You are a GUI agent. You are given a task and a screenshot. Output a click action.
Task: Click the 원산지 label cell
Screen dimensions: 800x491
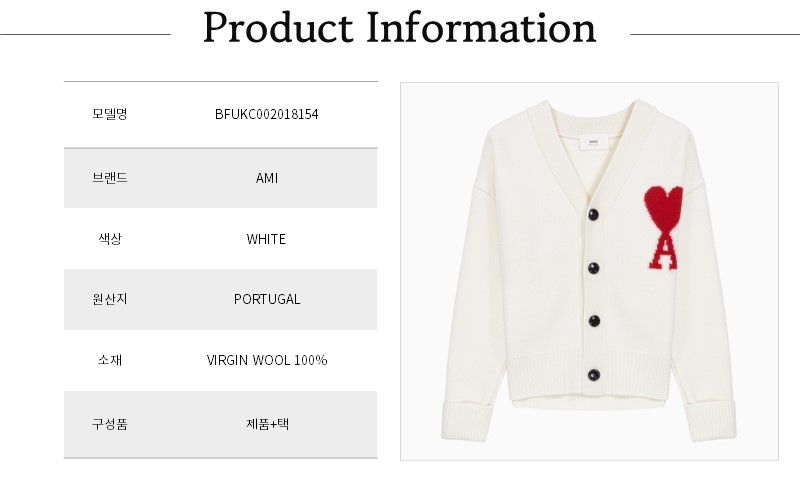pyautogui.click(x=110, y=299)
